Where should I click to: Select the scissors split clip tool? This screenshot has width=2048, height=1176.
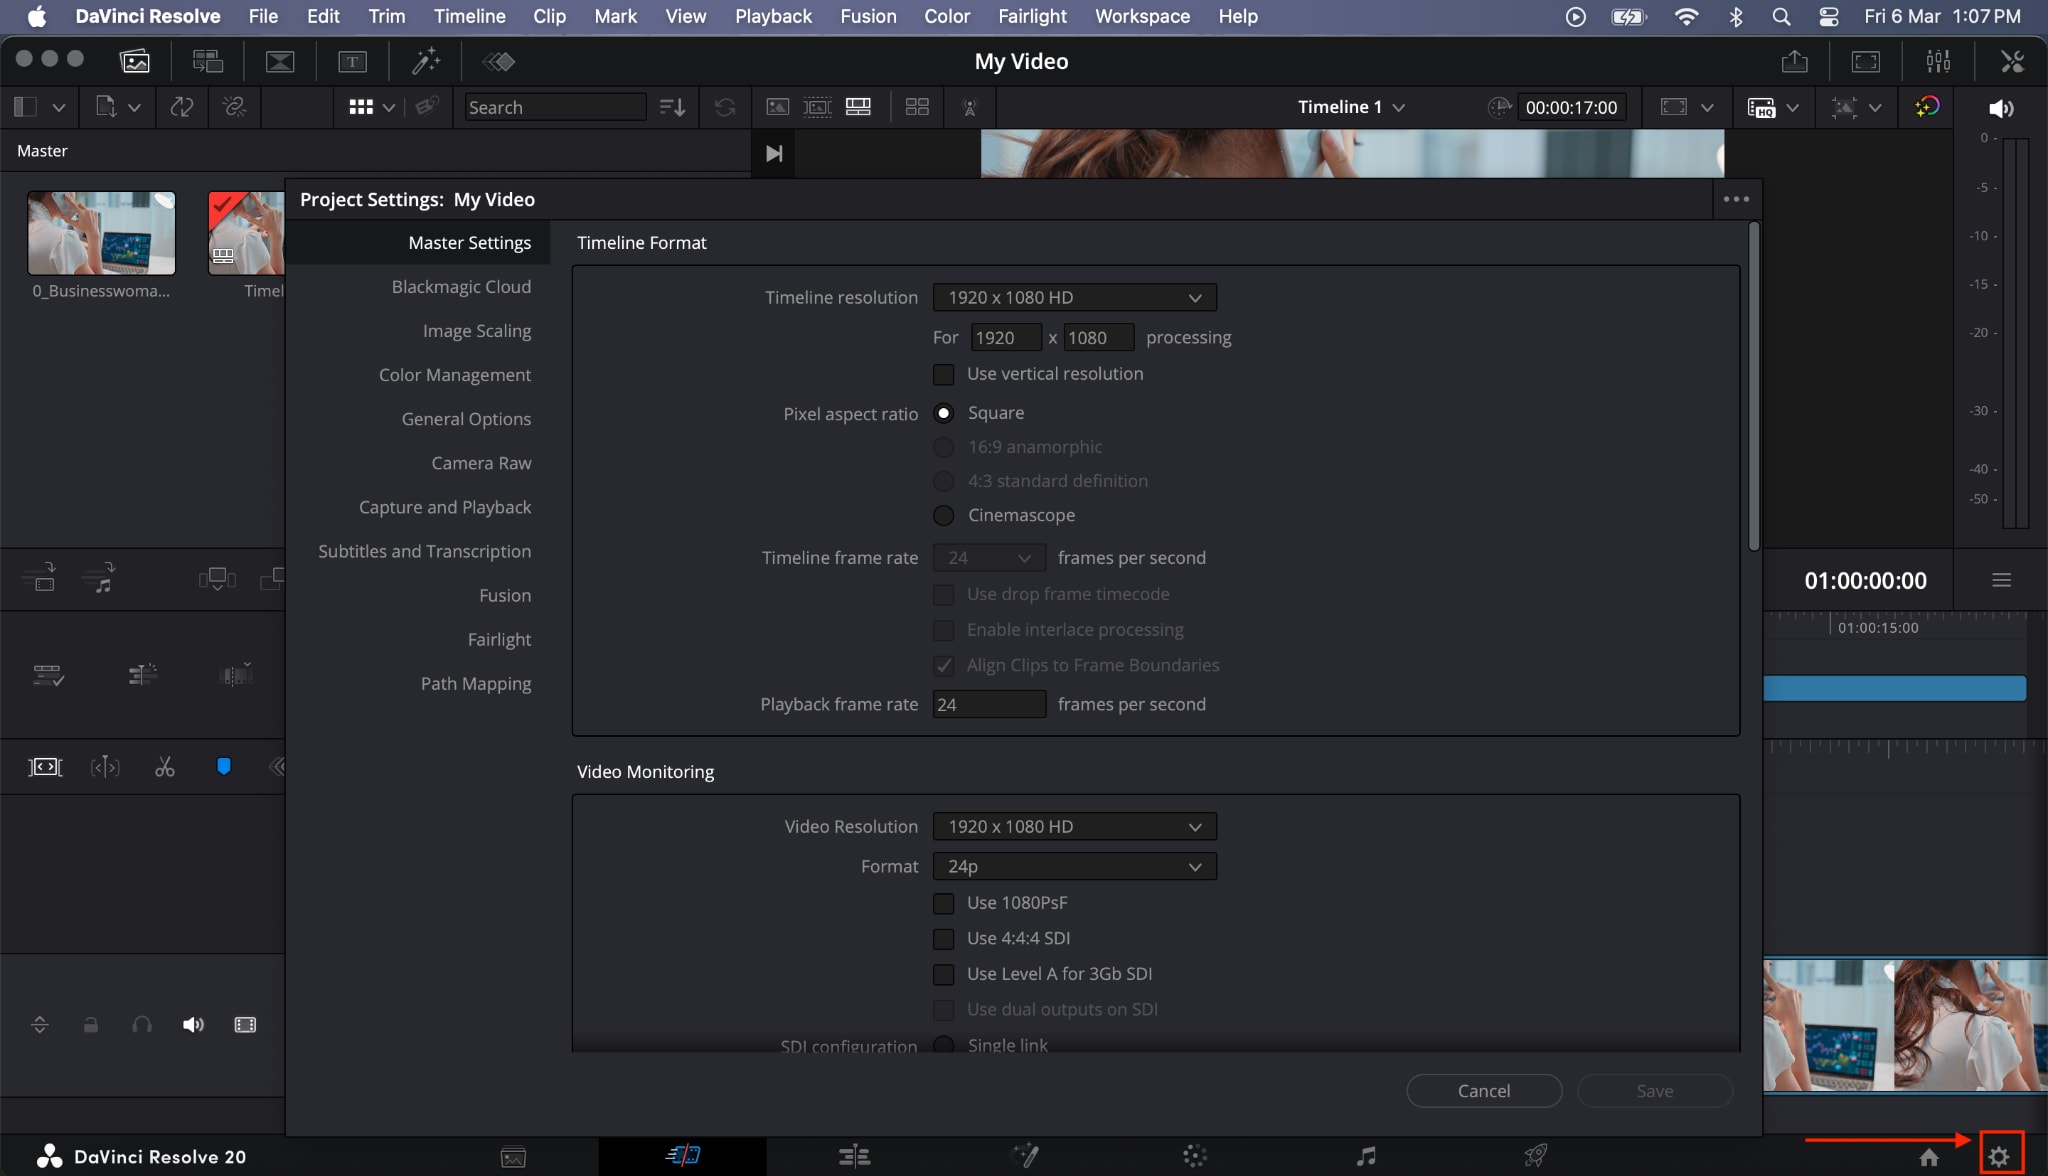pyautogui.click(x=164, y=767)
